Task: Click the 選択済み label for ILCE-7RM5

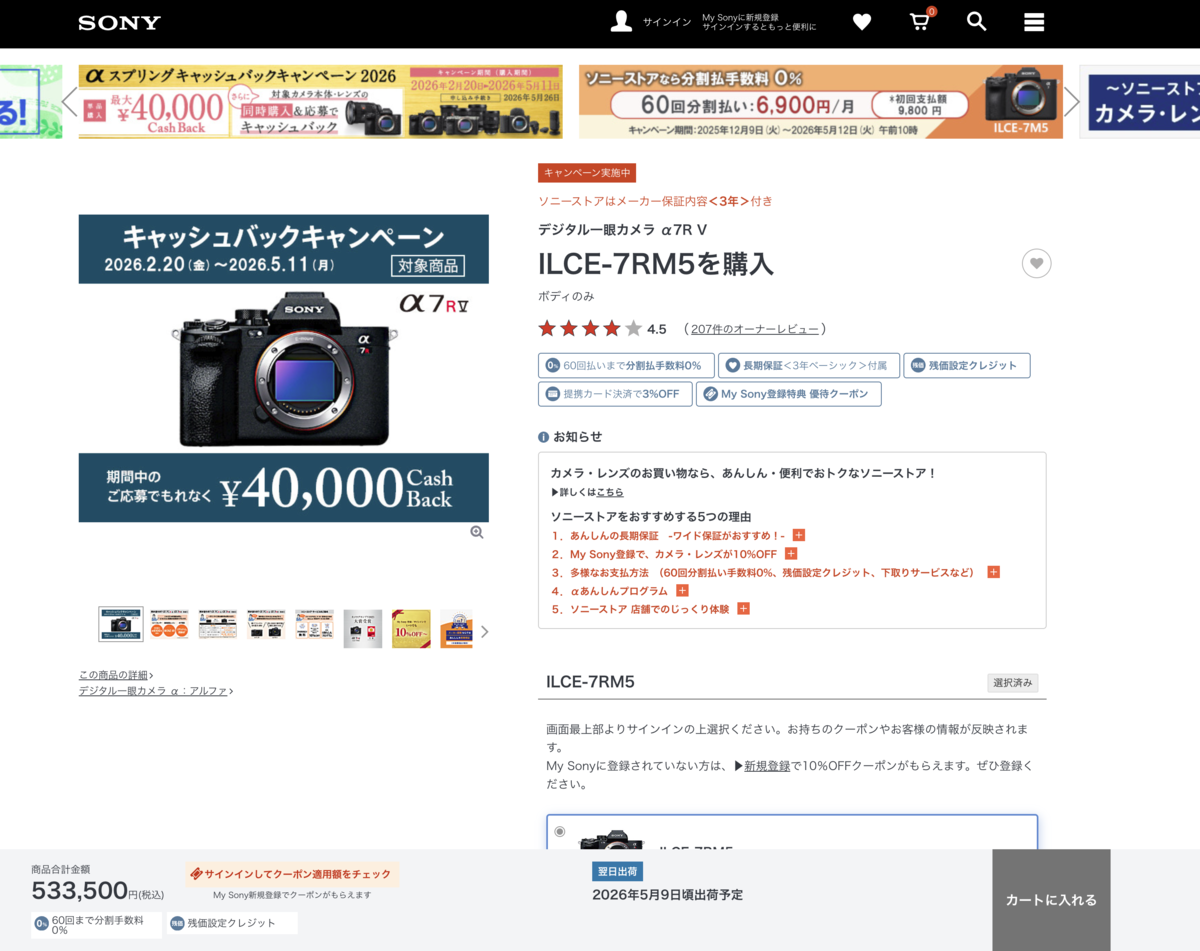Action: point(1013,683)
